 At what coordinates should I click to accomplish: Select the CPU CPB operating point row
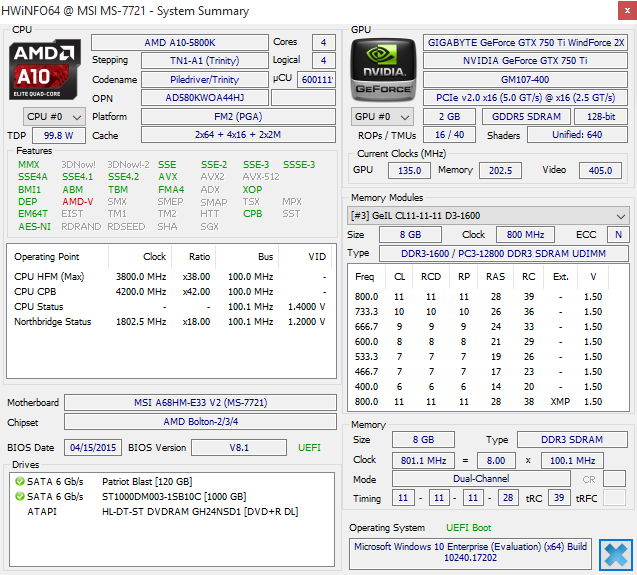click(170, 292)
